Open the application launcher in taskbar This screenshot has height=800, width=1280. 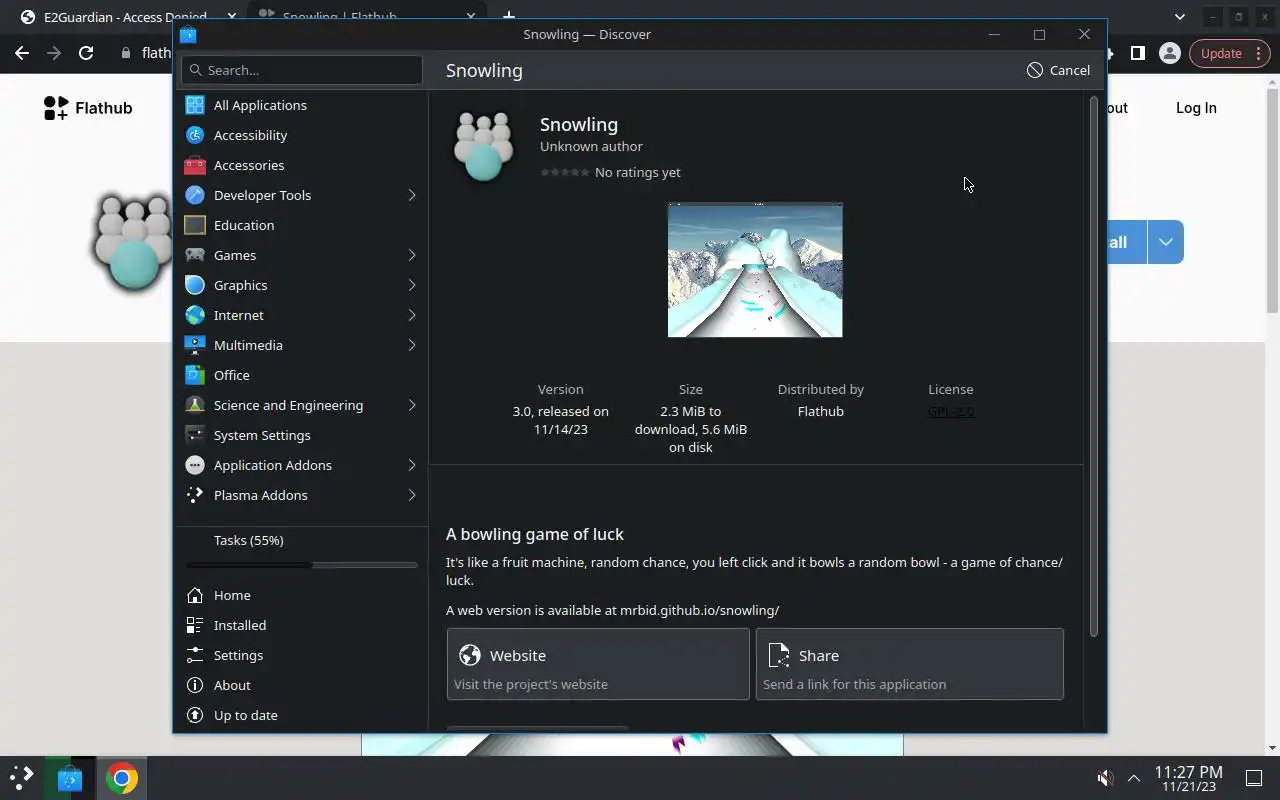[x=21, y=778]
